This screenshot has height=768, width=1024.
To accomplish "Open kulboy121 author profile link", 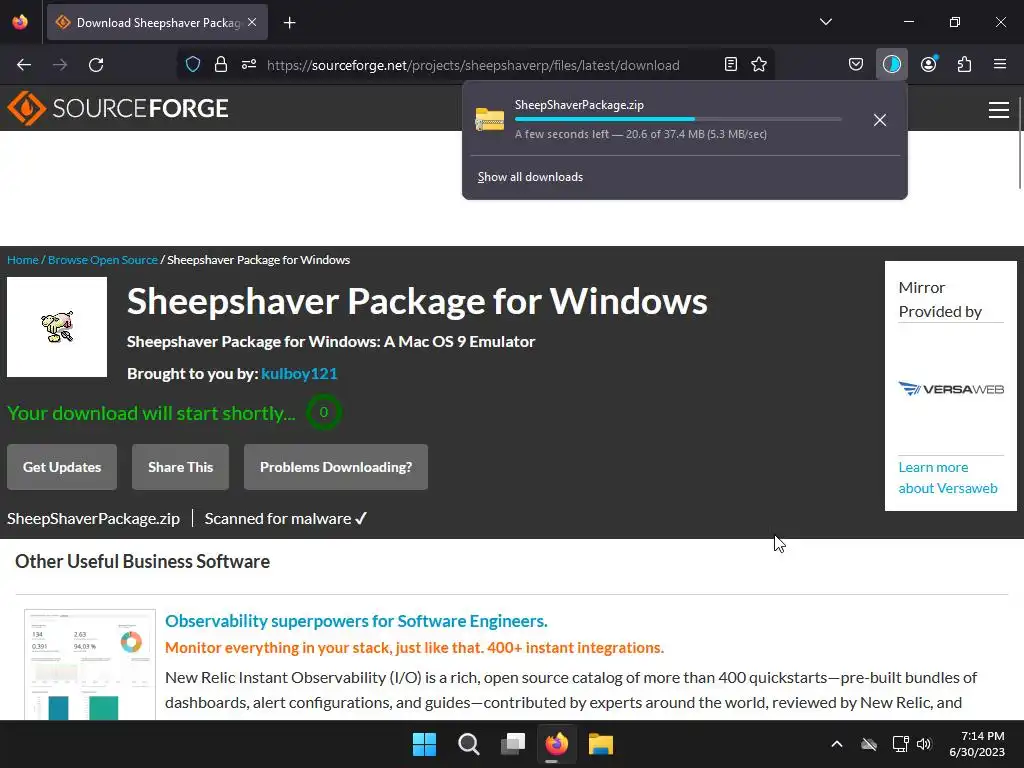I will pyautogui.click(x=299, y=374).
